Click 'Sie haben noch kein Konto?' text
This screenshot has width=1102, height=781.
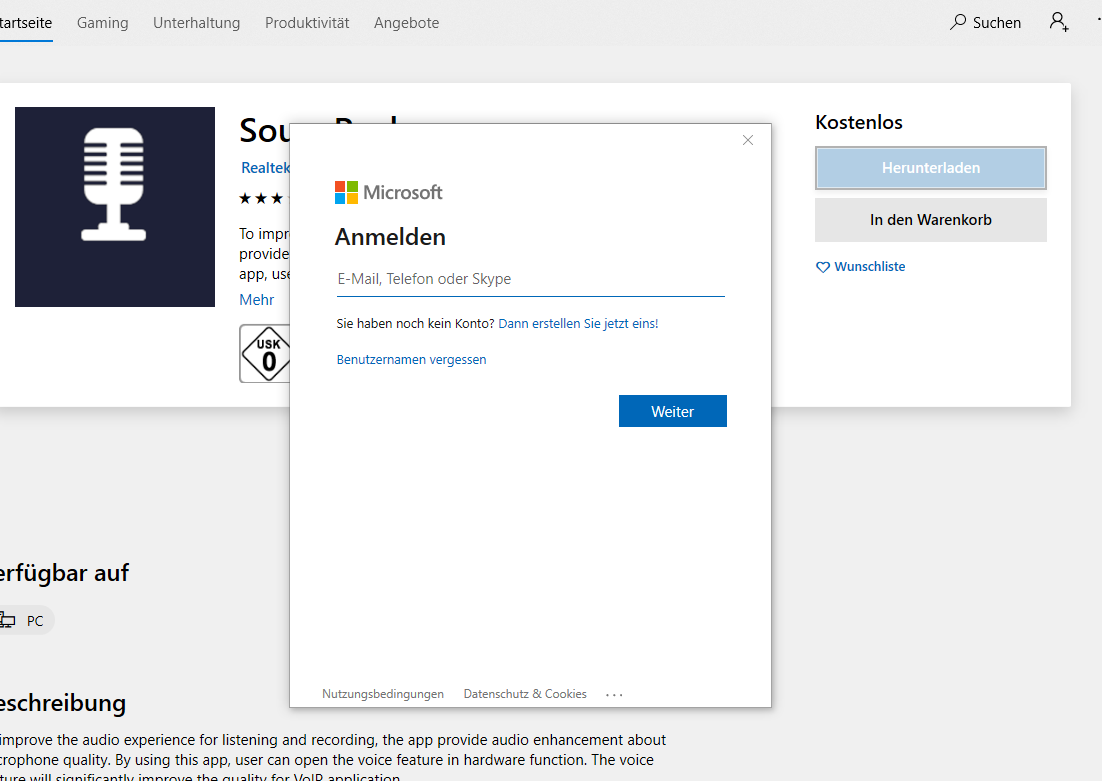(415, 323)
